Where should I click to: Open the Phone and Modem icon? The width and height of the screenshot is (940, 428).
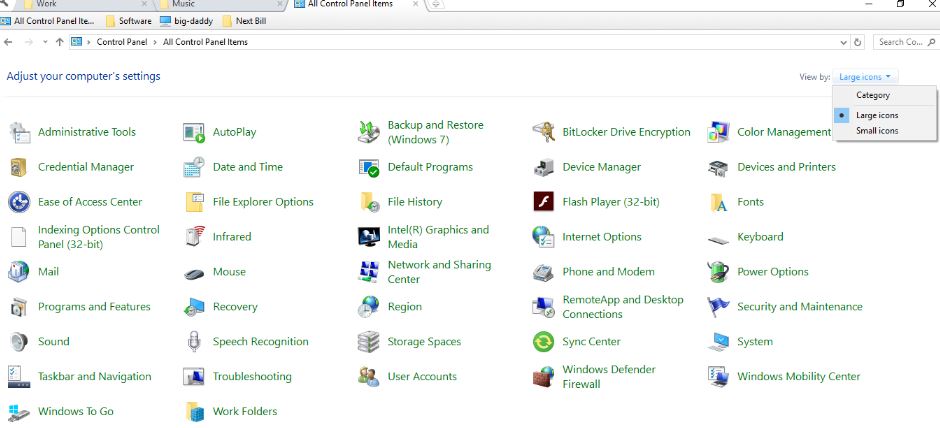543,272
